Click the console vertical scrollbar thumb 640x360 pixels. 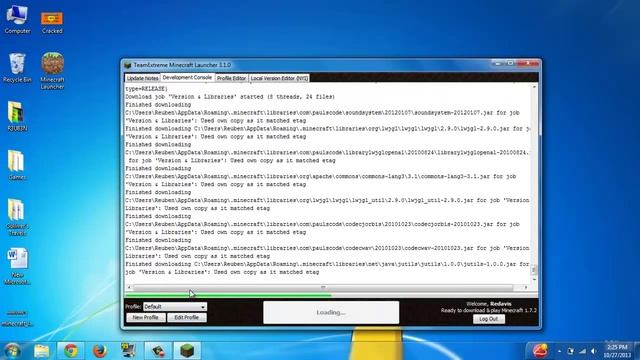pos(534,270)
